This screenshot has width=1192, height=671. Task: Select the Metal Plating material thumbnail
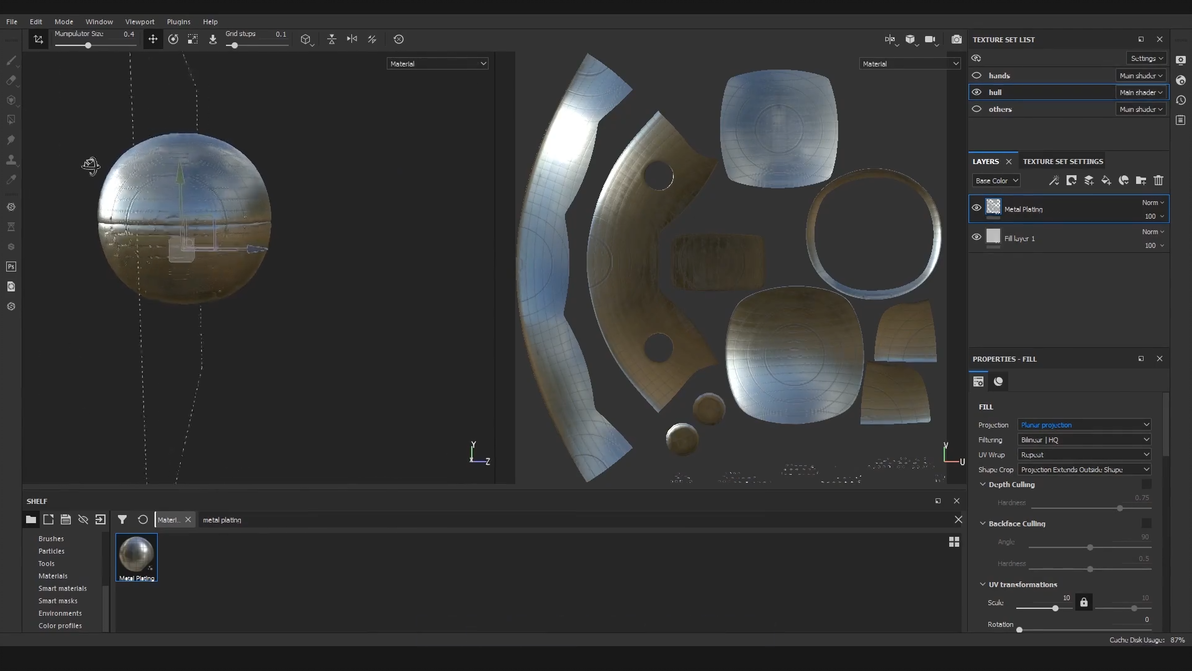(x=136, y=555)
